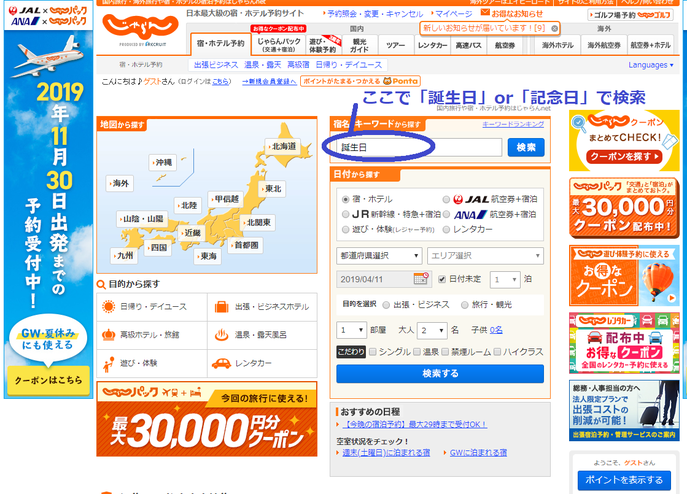Click the 温泉・露天風呂 hot spring icon
Screen dimensions: 687x494
pyautogui.click(x=222, y=335)
